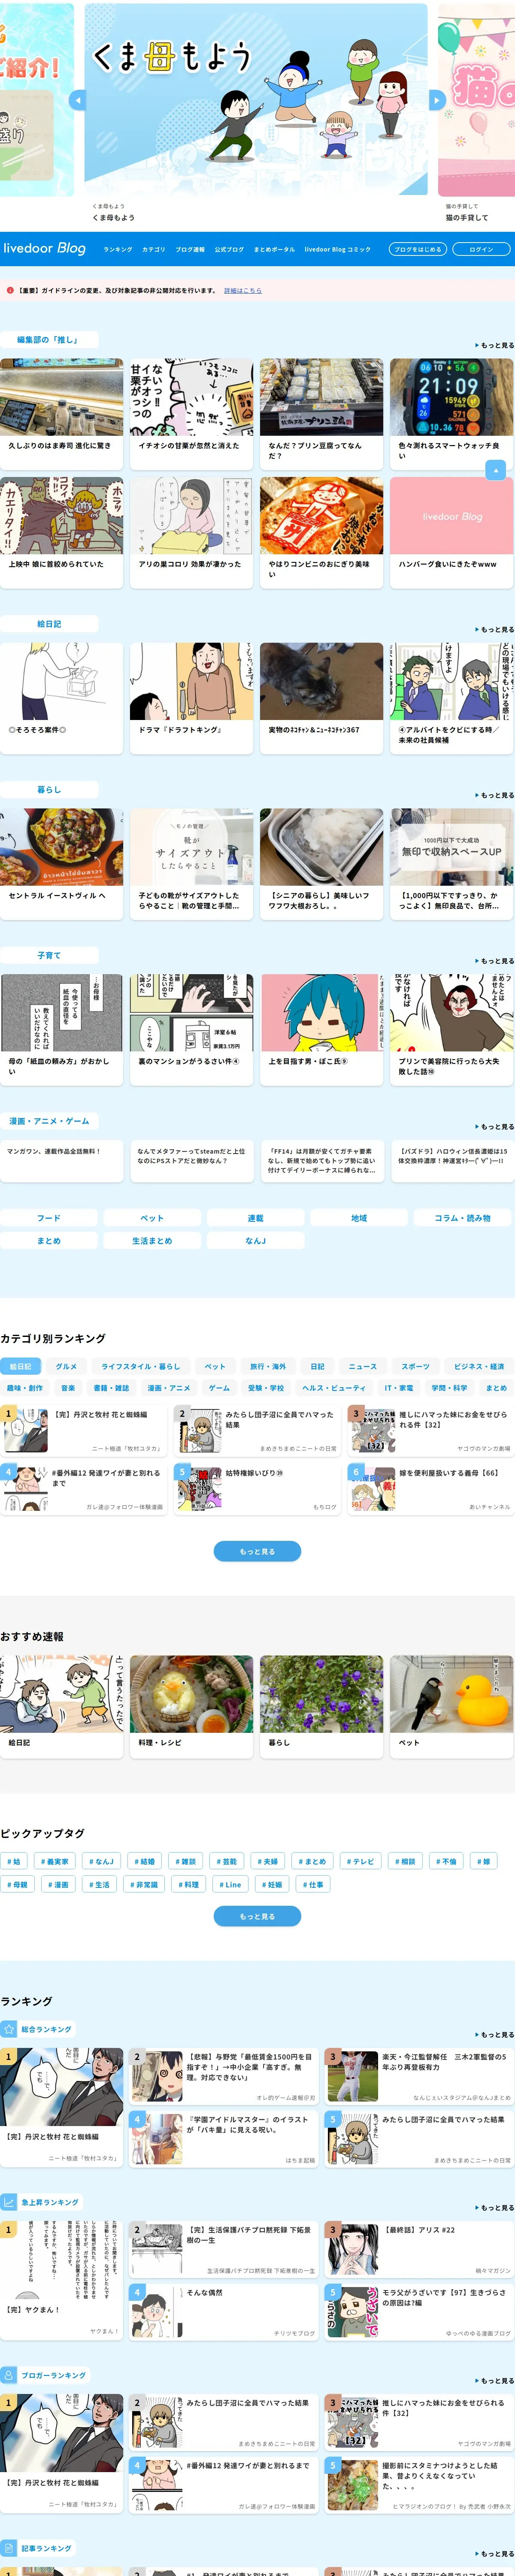This screenshot has width=515, height=2576.
Task: Open 公式ブログ in the top navigation
Action: click(x=229, y=249)
